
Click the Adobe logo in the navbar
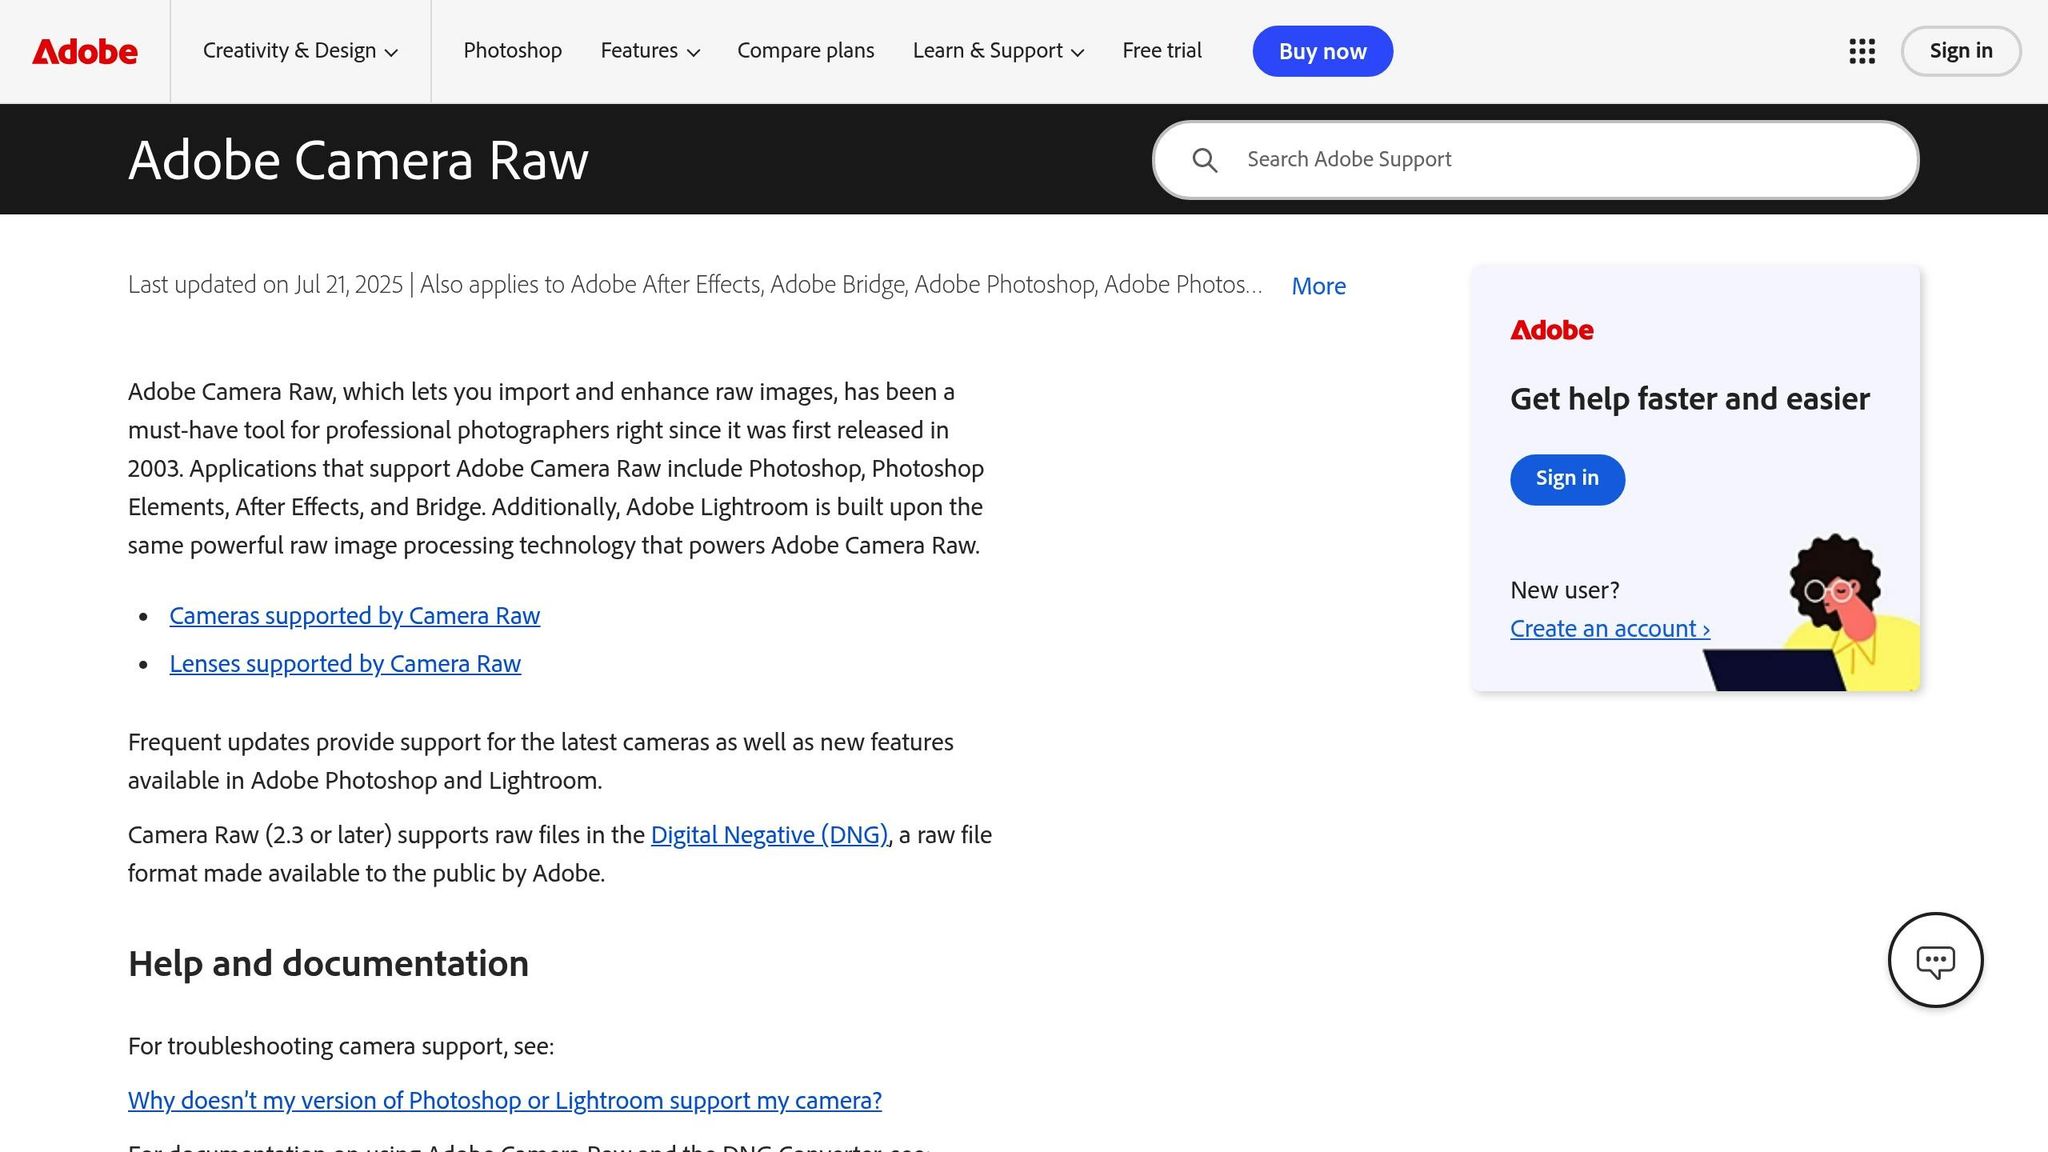pyautogui.click(x=86, y=51)
